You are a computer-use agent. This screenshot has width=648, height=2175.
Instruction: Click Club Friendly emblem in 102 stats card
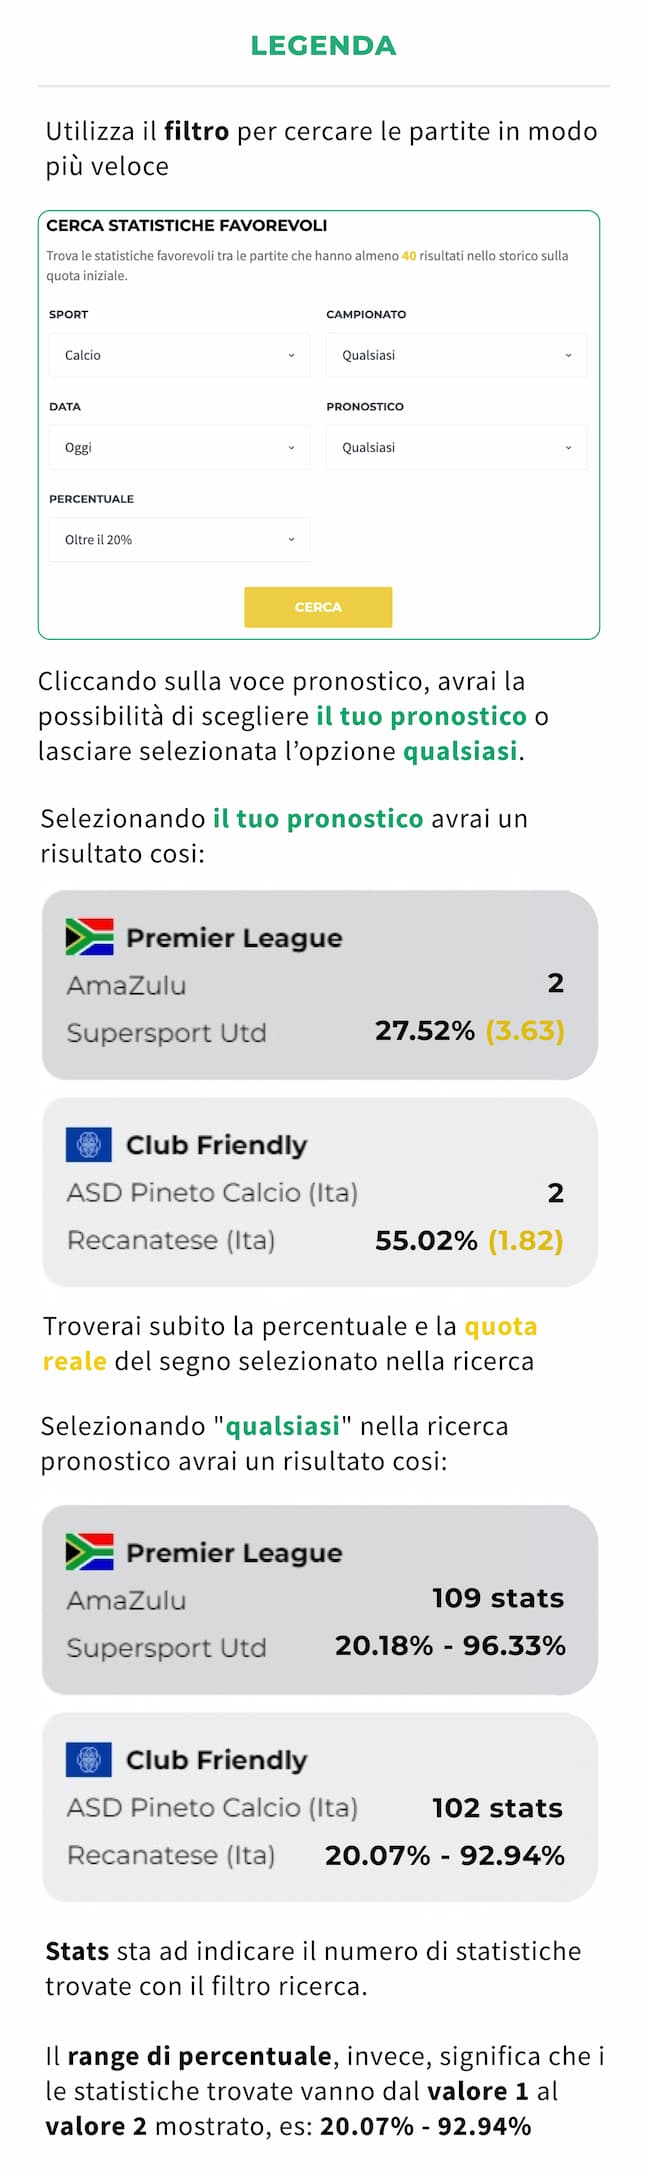[89, 1759]
